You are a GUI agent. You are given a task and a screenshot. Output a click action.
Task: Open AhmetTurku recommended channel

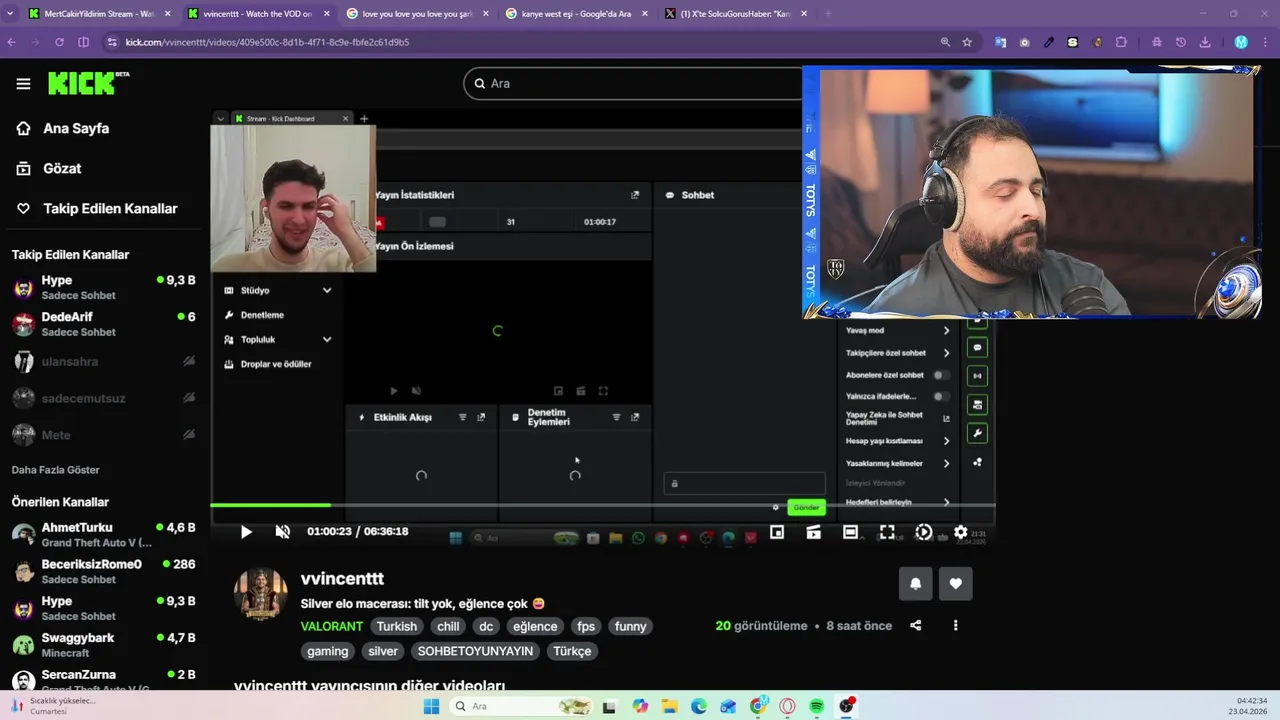click(104, 534)
